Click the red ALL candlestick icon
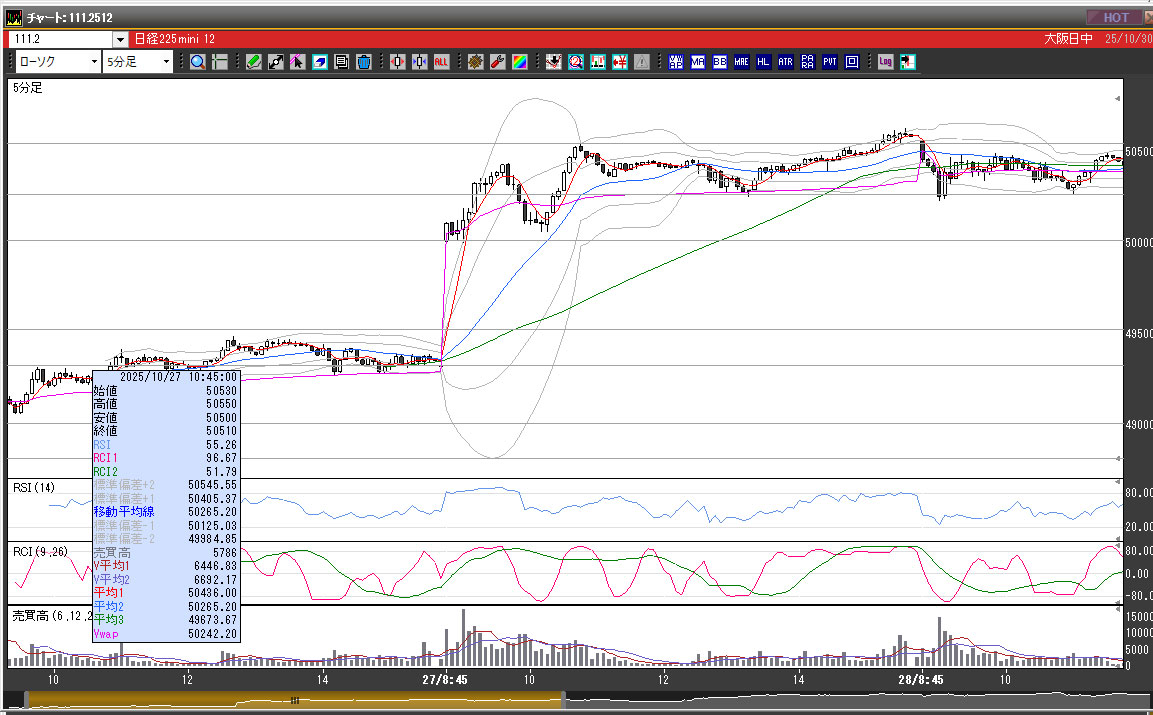 coord(441,62)
